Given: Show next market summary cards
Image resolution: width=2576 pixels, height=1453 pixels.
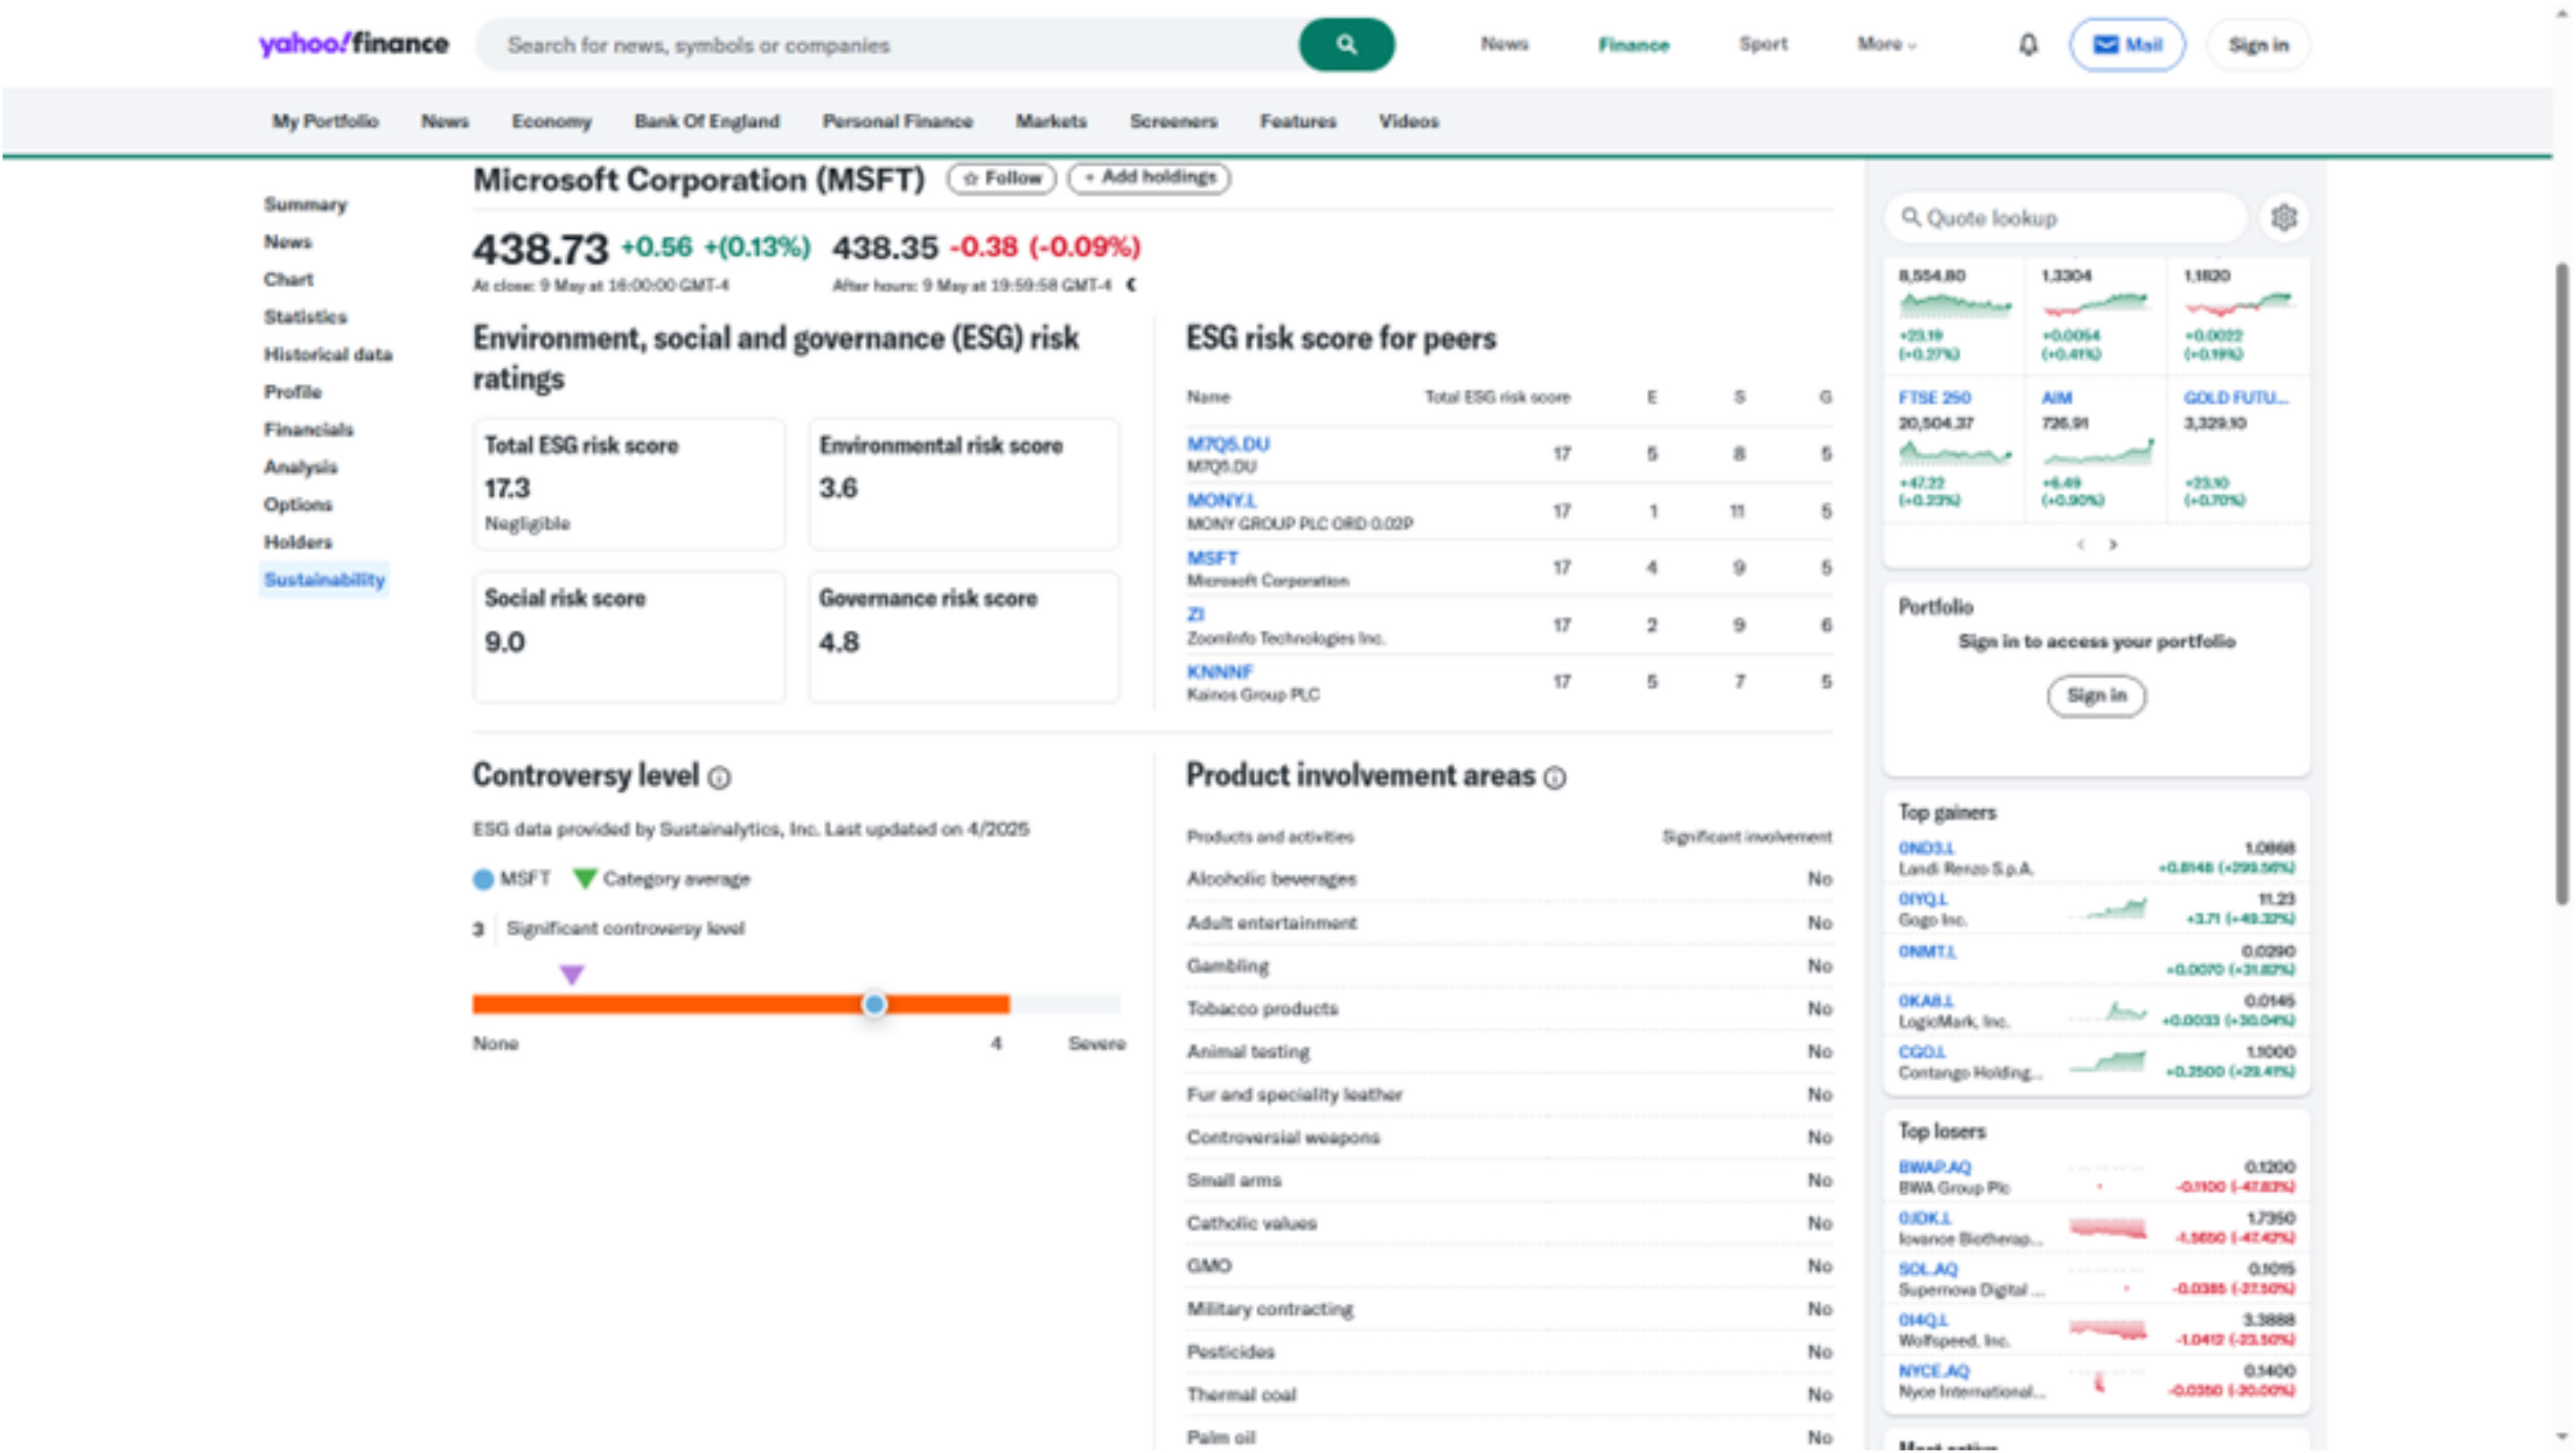Looking at the screenshot, I should 2113,545.
